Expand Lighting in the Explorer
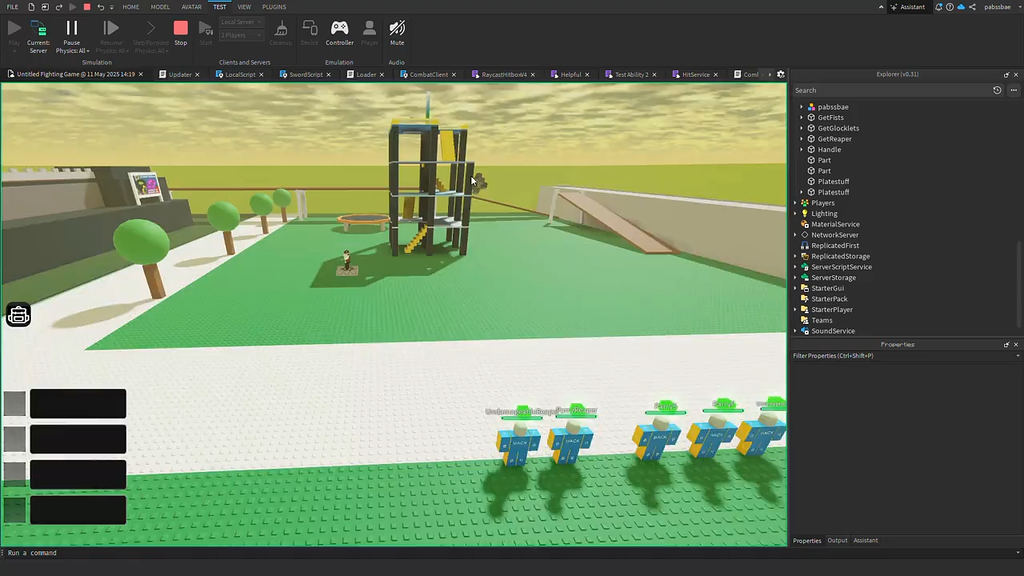The height and width of the screenshot is (576, 1024). (x=795, y=213)
